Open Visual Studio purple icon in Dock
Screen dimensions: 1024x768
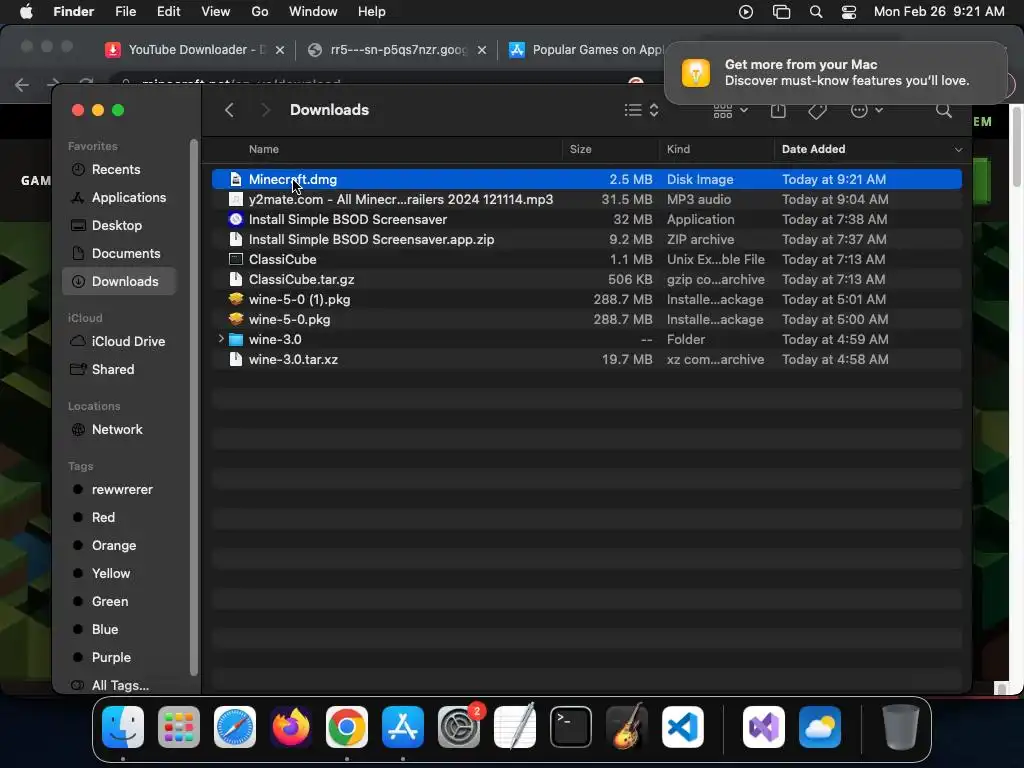point(764,727)
